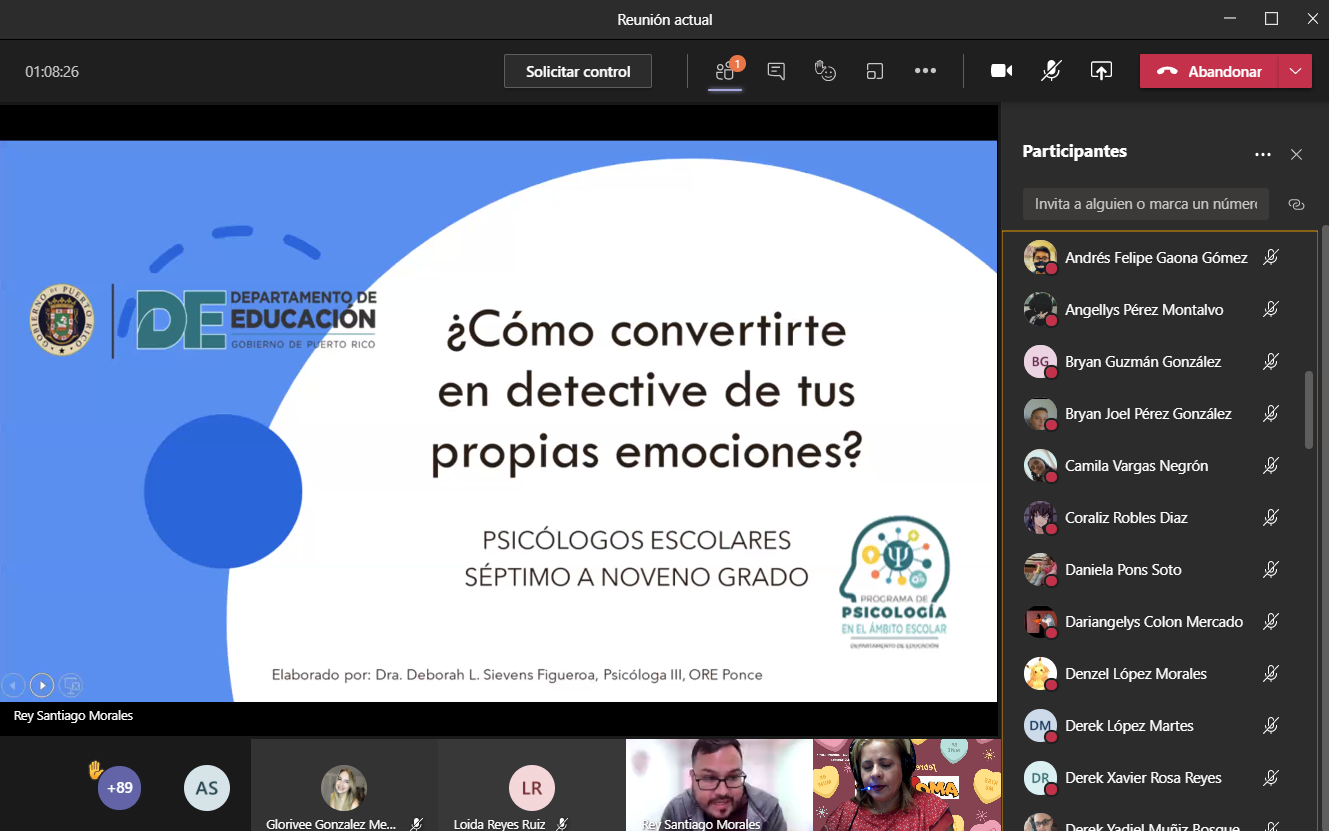Click muted mic icon for Camila Vargas

tap(1271, 465)
